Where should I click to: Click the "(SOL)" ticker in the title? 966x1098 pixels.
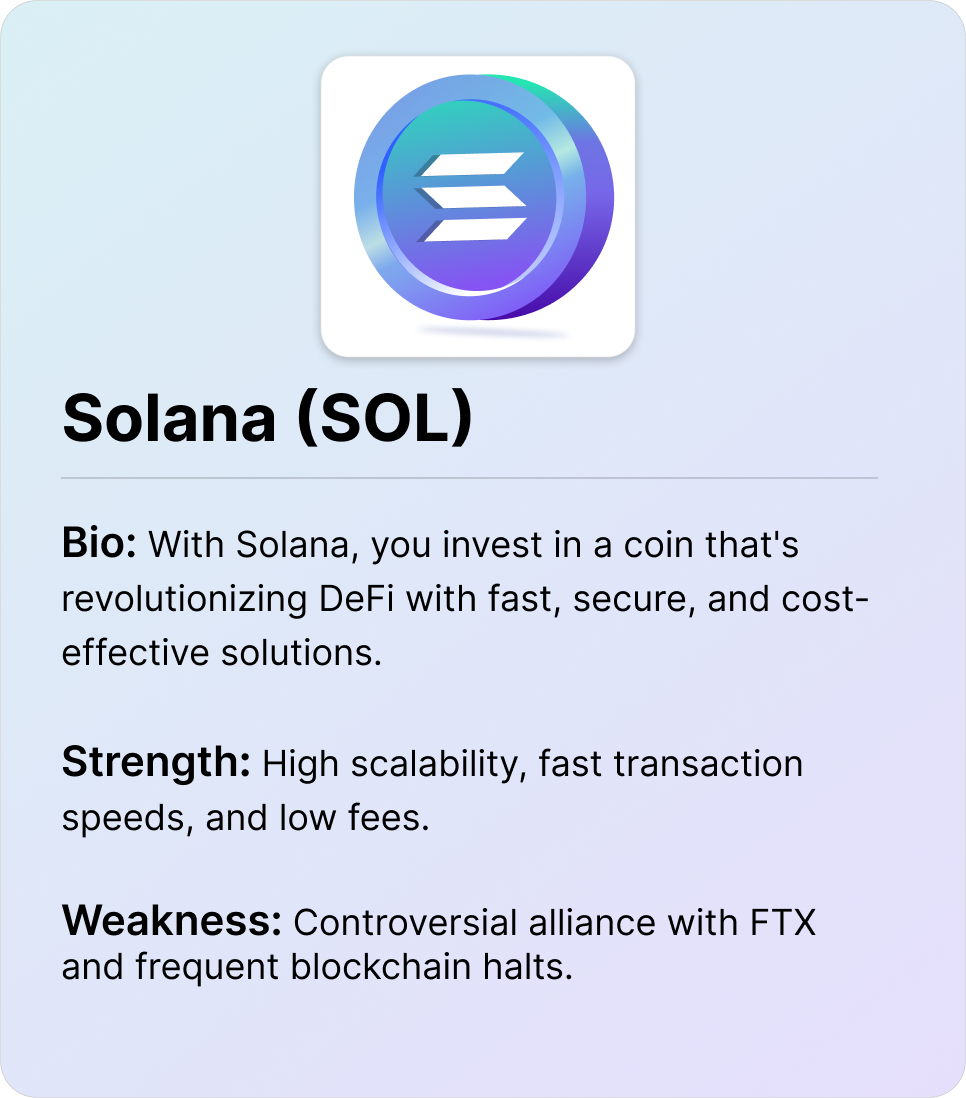[385, 418]
